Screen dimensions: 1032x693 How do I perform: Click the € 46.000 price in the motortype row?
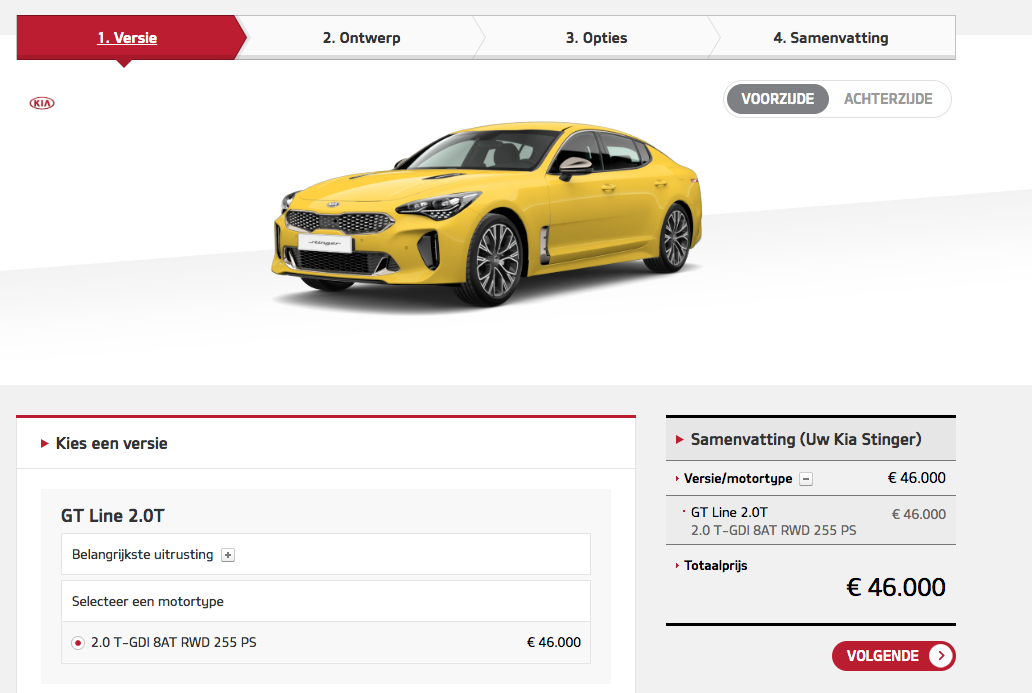coord(554,642)
